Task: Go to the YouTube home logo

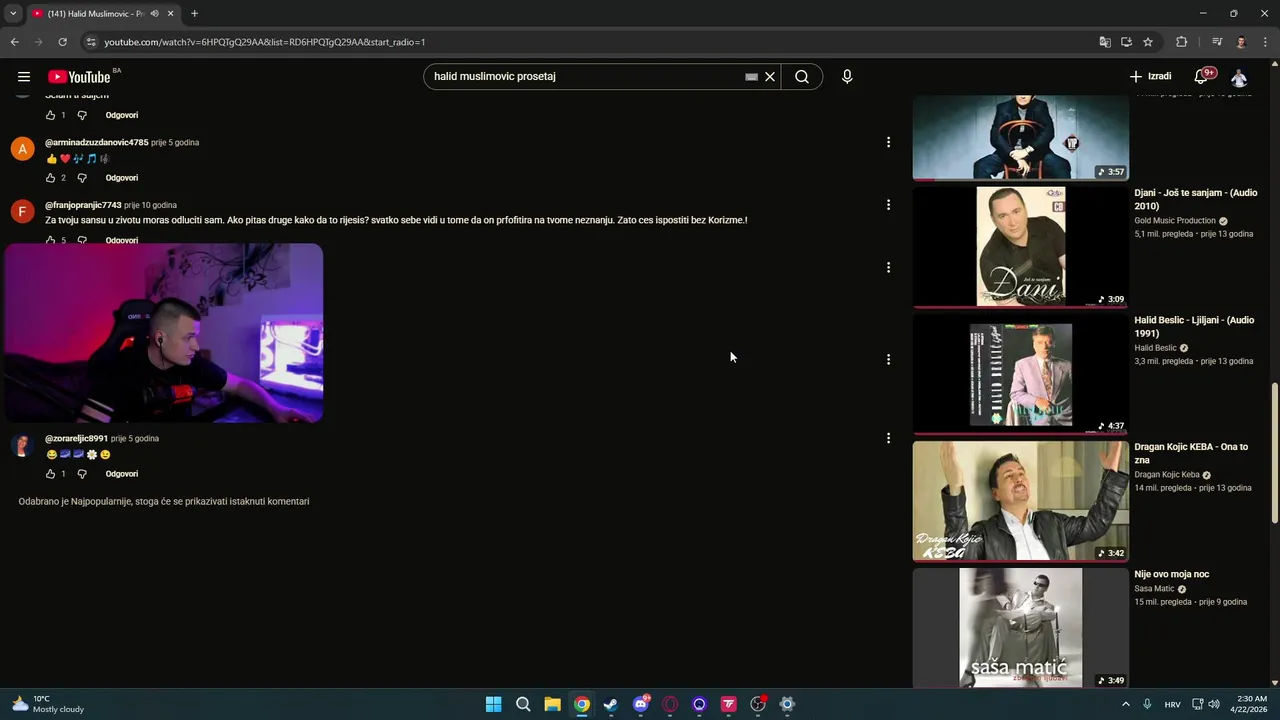Action: coord(79,77)
